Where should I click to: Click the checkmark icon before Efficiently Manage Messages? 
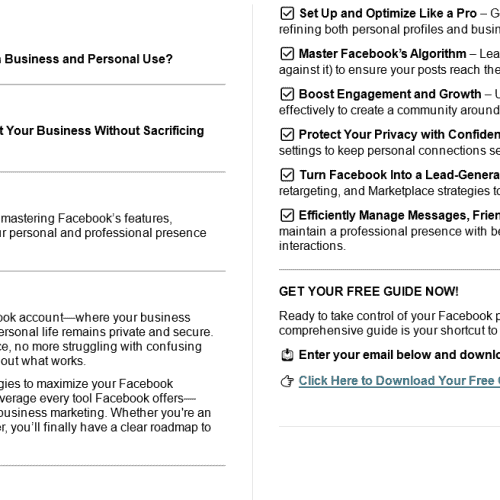tap(287, 215)
